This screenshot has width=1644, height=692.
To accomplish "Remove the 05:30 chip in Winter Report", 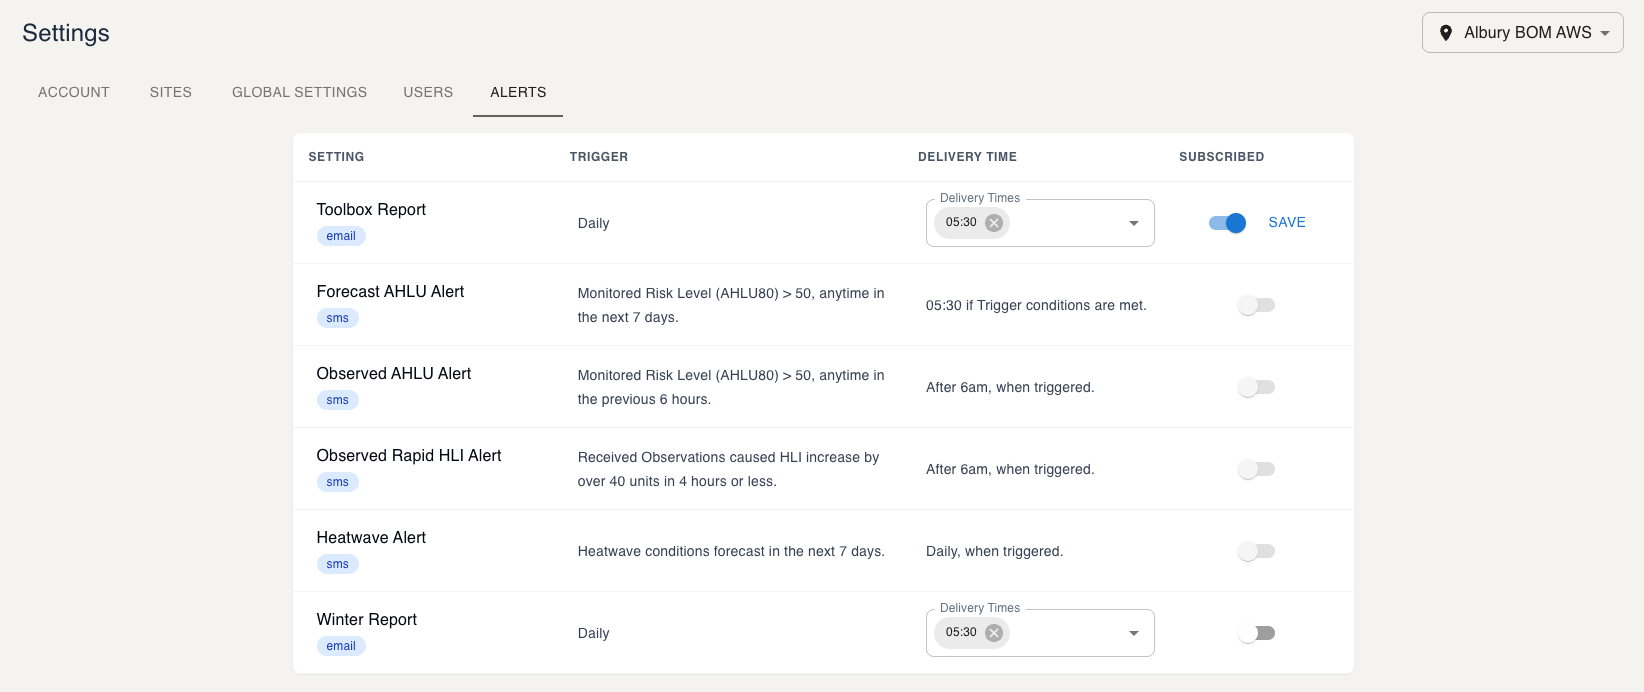I will (x=994, y=633).
